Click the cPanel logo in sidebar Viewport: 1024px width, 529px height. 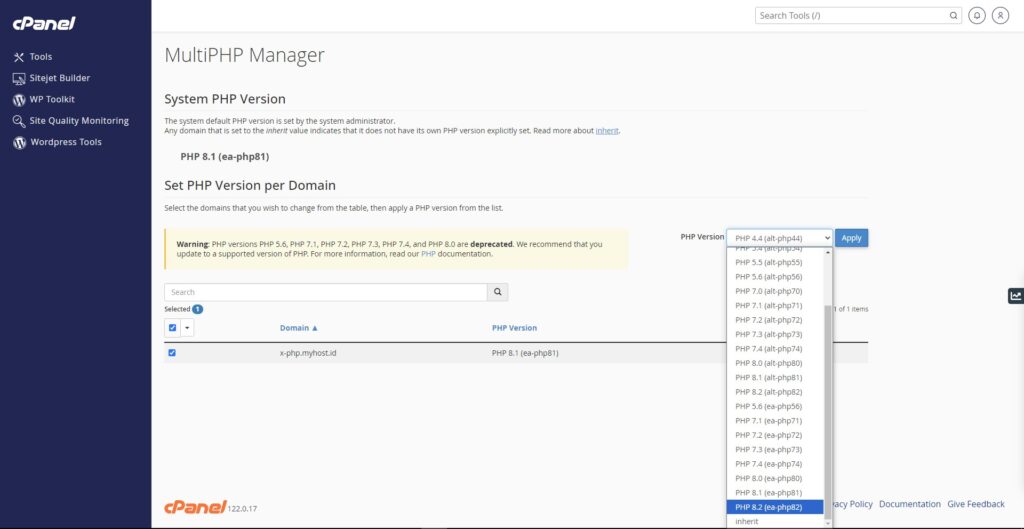[x=44, y=24]
